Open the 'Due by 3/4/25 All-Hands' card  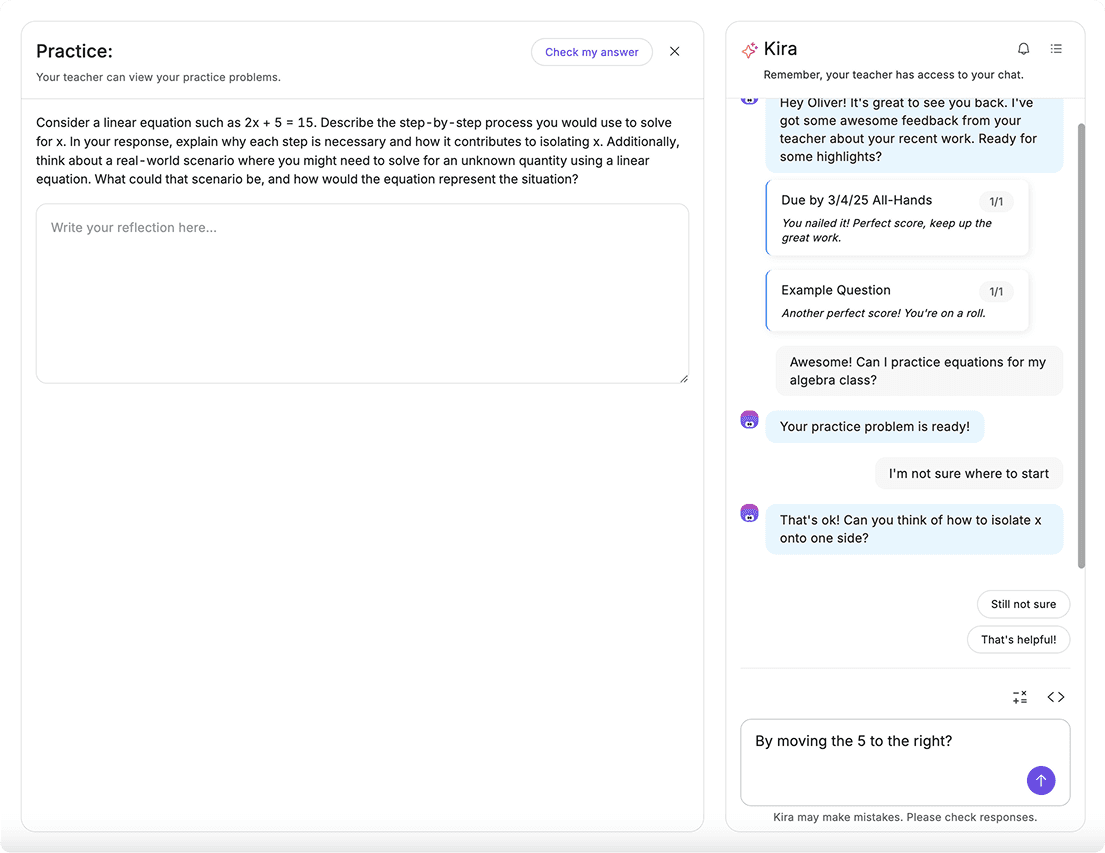coord(897,218)
